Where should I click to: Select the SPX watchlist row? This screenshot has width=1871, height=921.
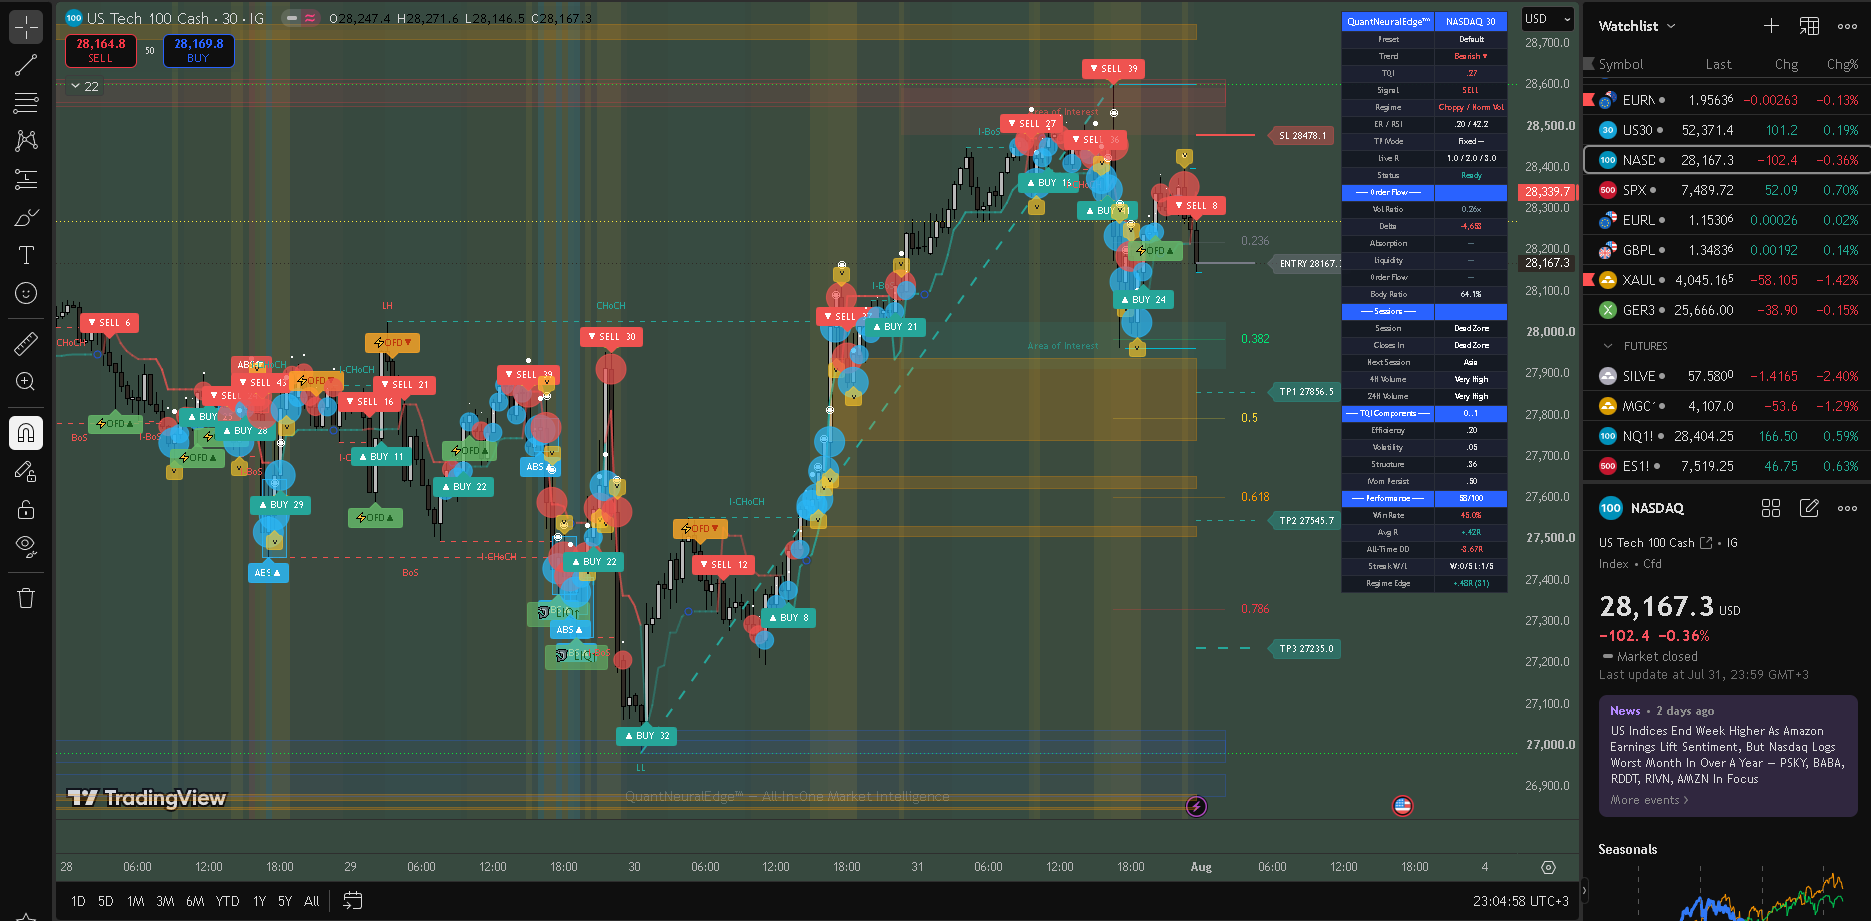point(1726,190)
